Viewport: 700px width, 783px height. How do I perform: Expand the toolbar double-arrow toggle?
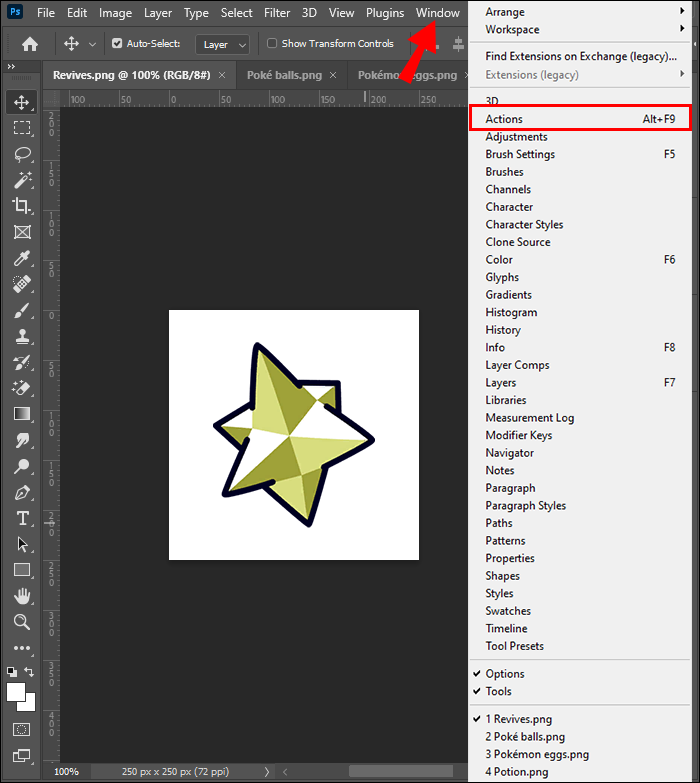(11, 66)
